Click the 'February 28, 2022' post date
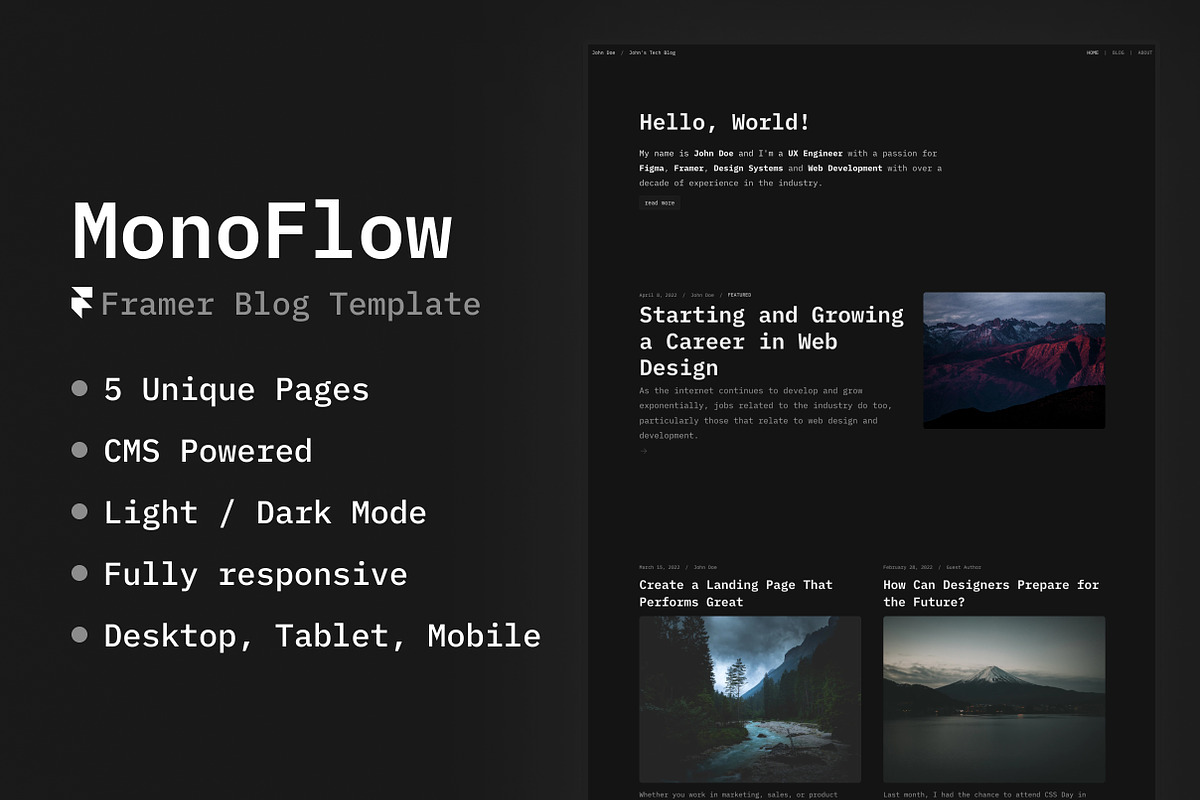Viewport: 1200px width, 800px height. coord(908,567)
